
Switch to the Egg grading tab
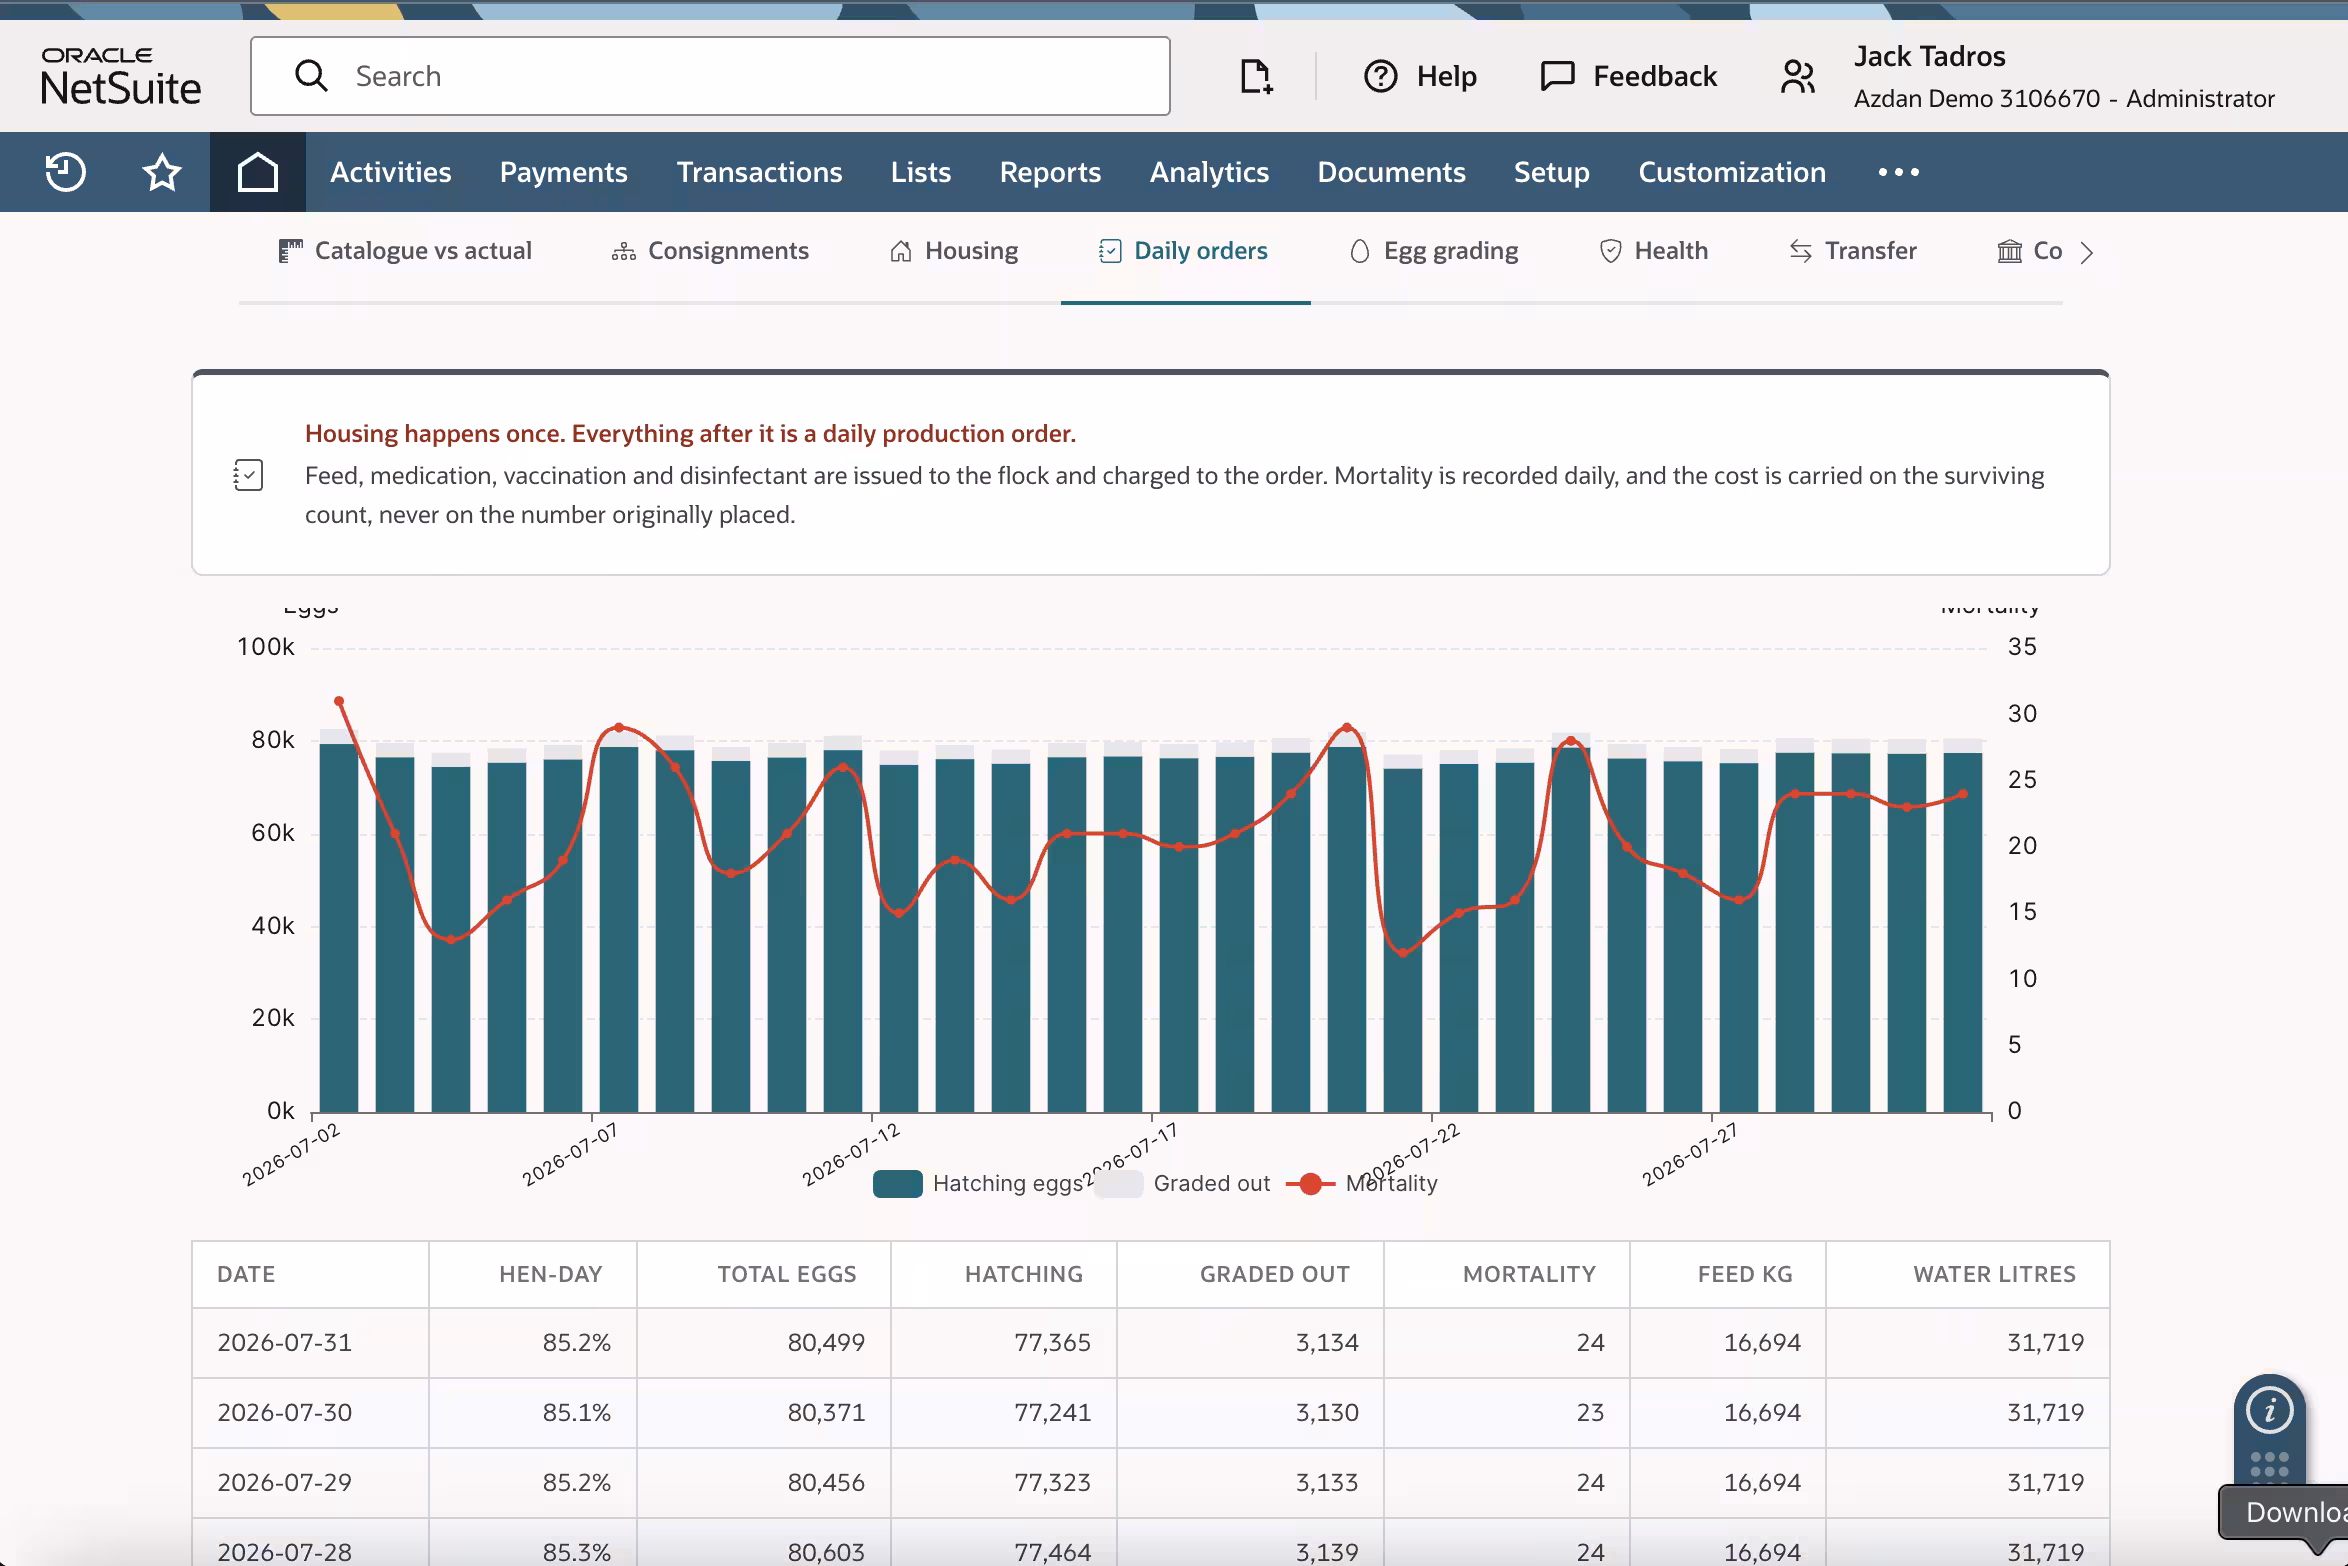click(1434, 251)
